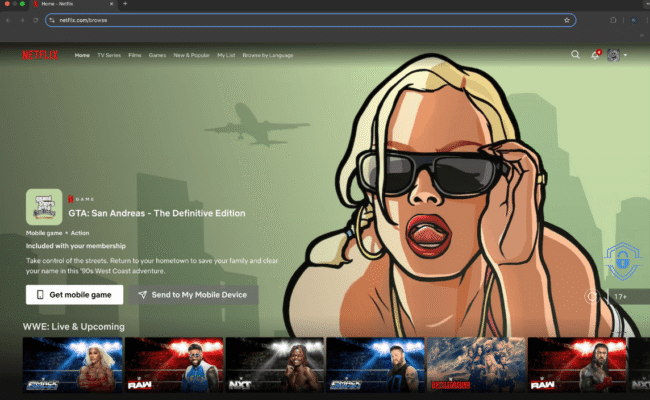Open a new browser tab with plus
The image size is (650, 400).
coord(125,4)
